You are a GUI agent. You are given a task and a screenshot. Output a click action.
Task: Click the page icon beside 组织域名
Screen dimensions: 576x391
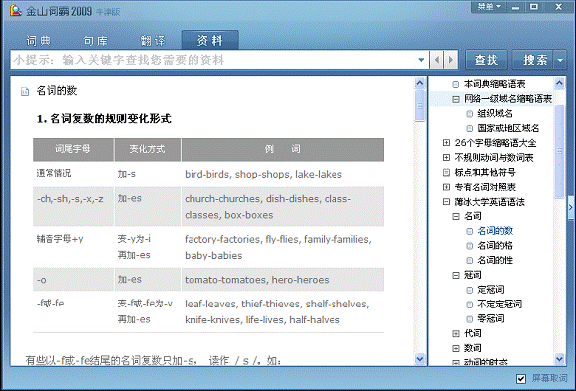point(469,114)
